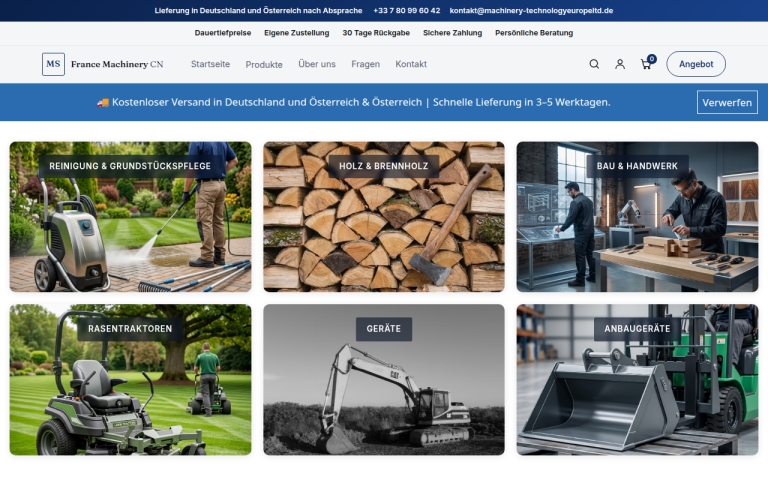Click the kontakt email address link
Screen dimensions: 768x480
531,10
